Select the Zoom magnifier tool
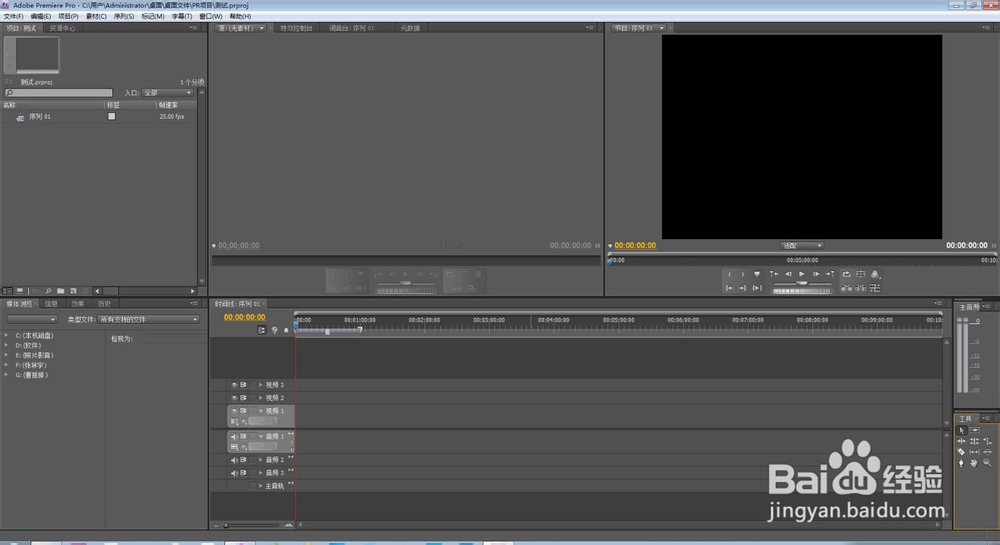 coord(987,463)
